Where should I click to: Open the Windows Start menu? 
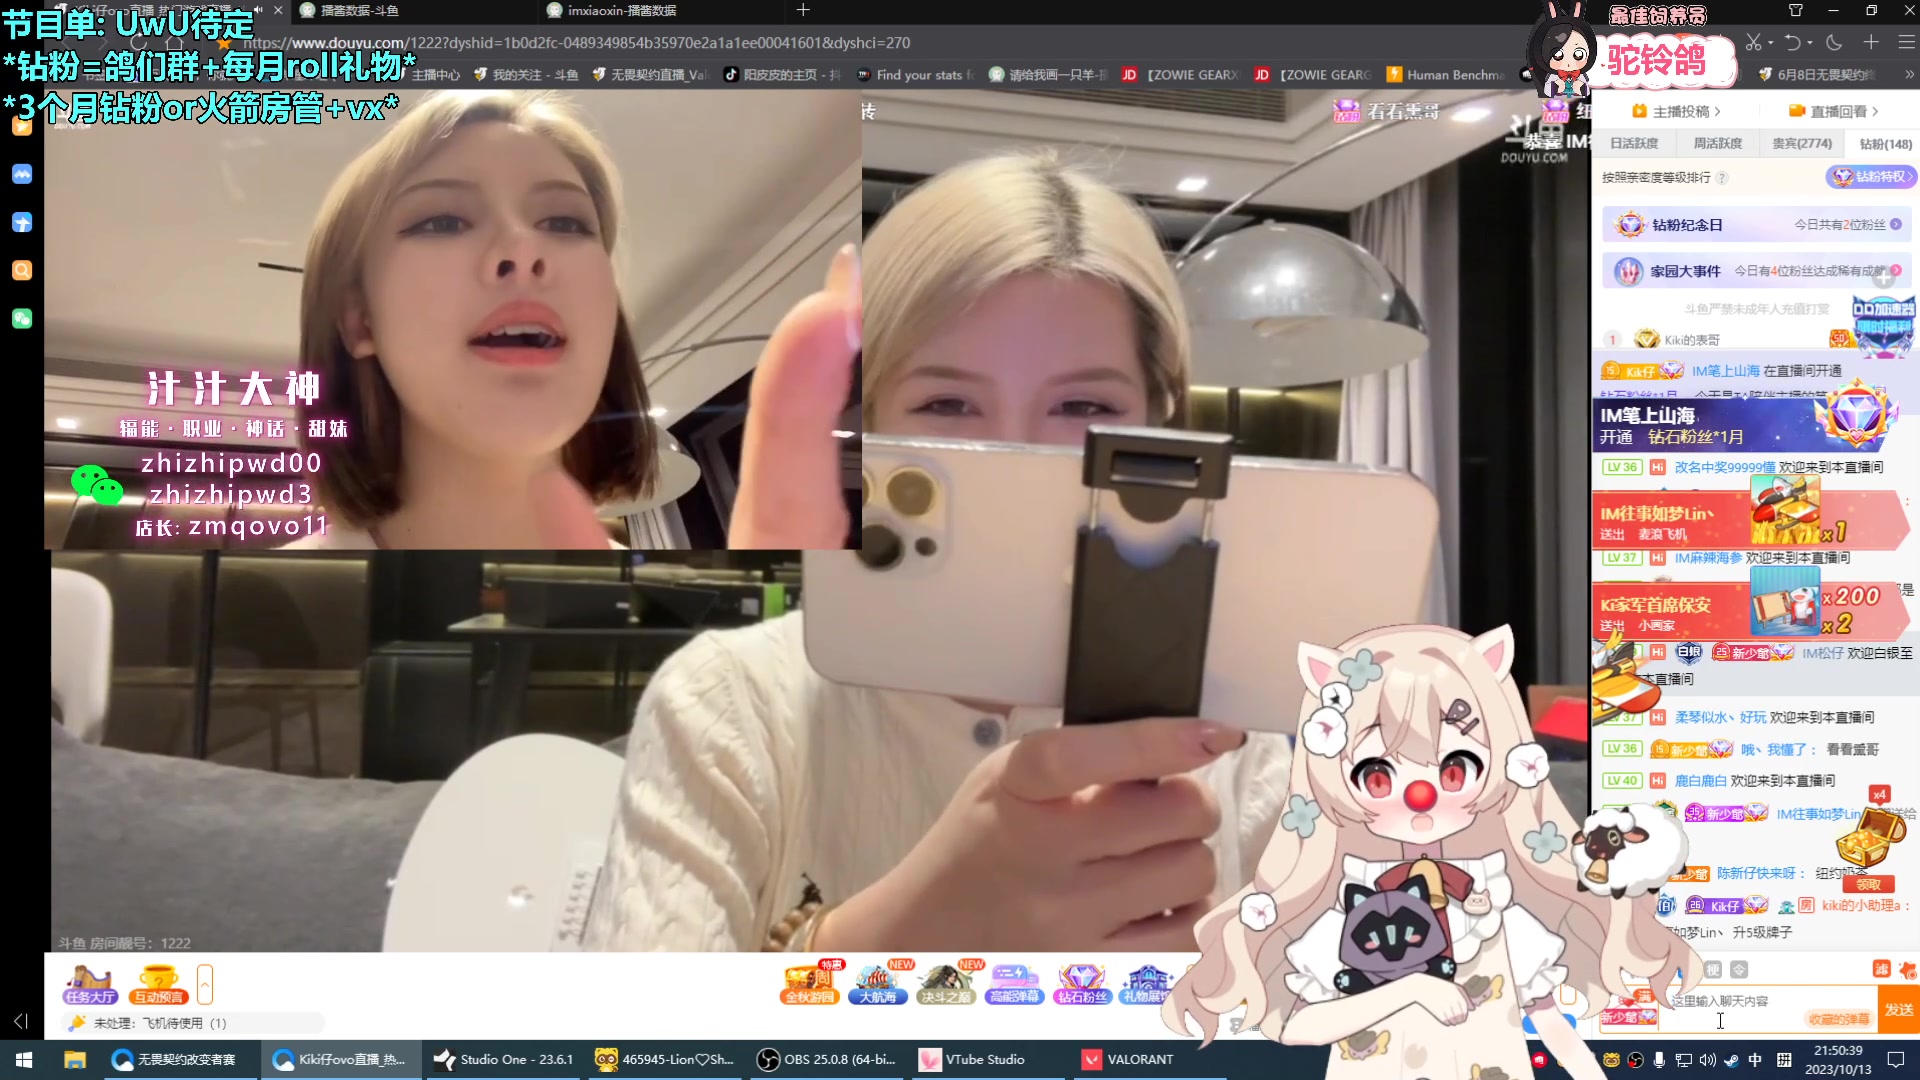[x=24, y=1059]
